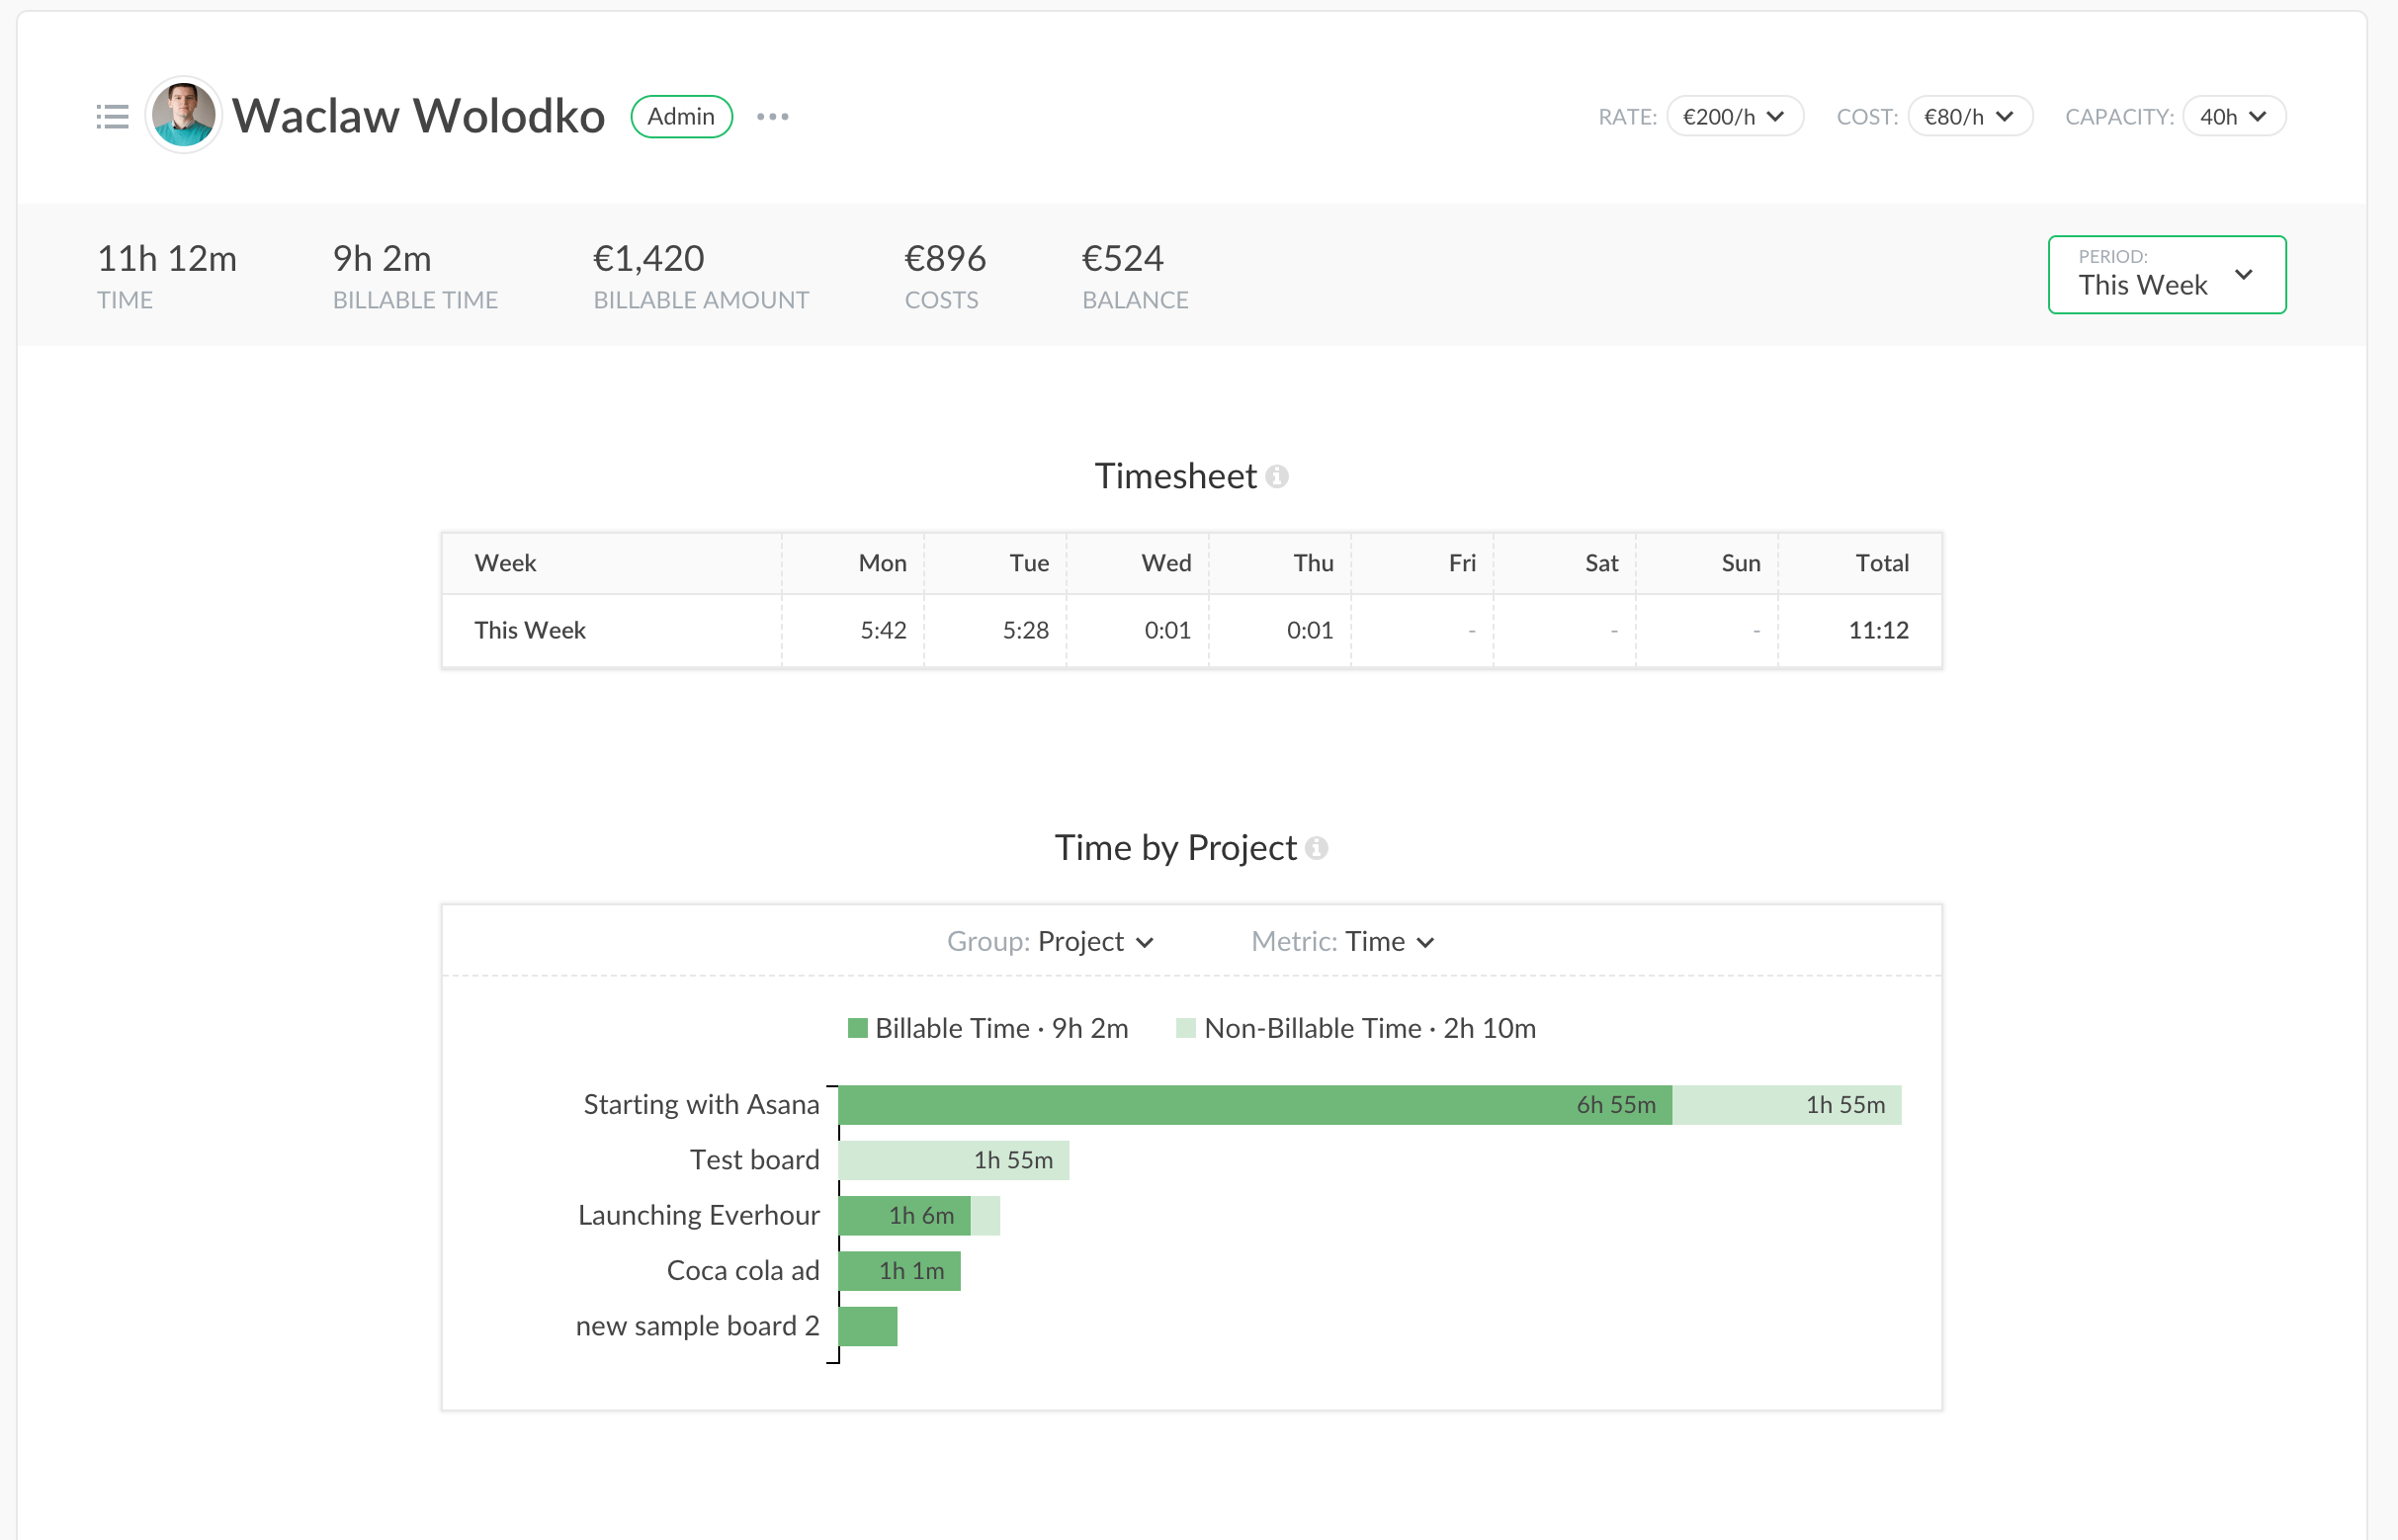The image size is (2398, 1540).
Task: Click Waclaw Wolodko's profile avatar
Action: (183, 115)
